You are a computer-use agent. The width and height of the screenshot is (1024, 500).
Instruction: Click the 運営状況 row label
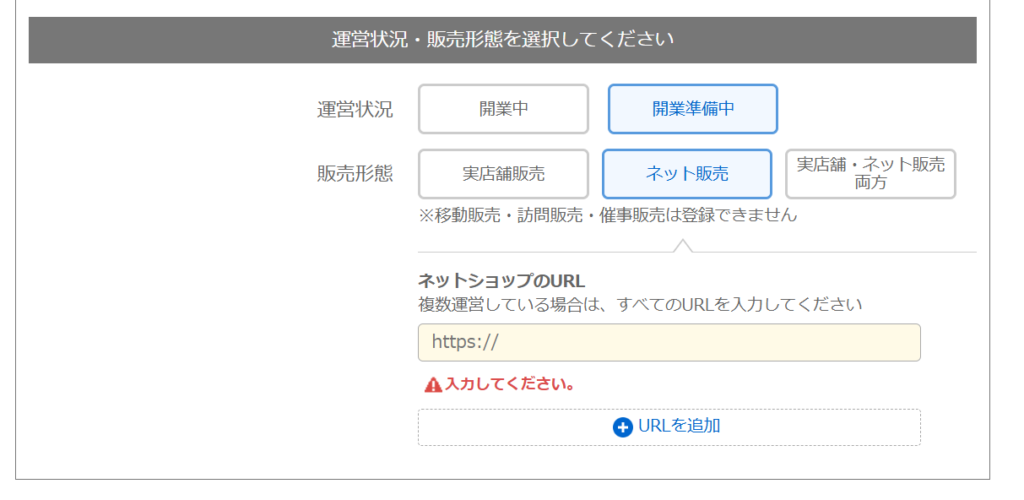(355, 110)
